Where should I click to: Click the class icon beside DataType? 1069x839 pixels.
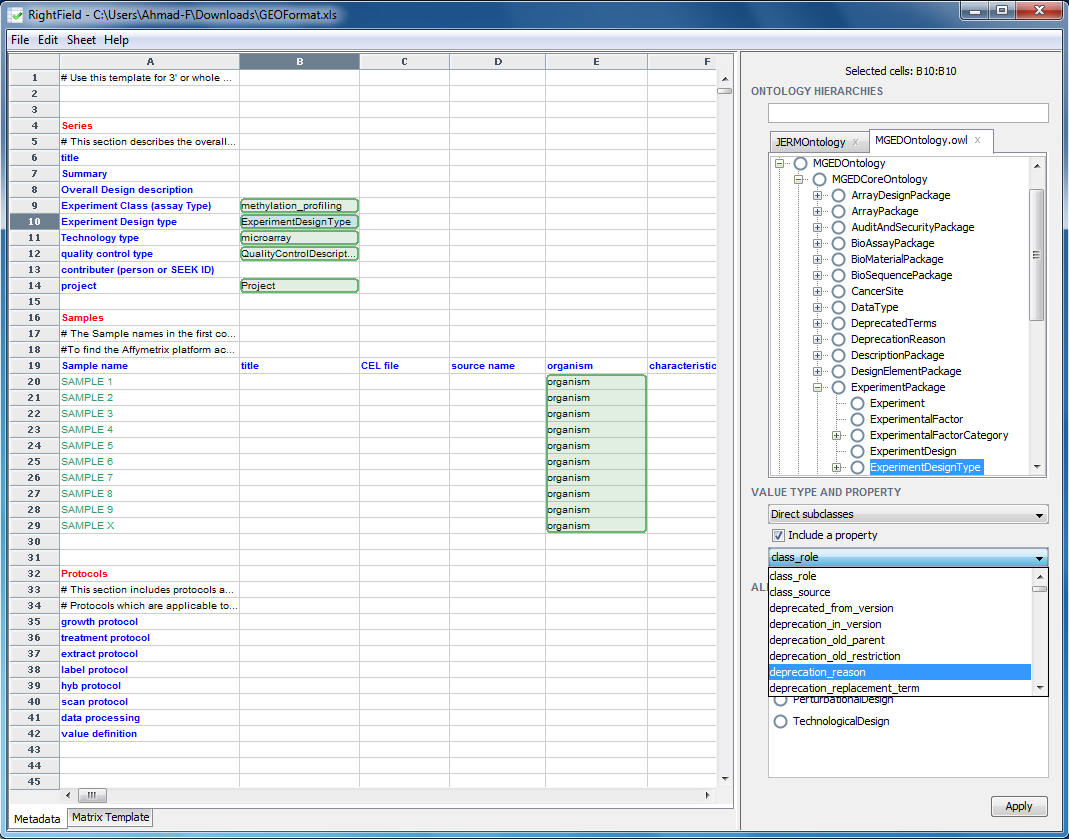[838, 307]
